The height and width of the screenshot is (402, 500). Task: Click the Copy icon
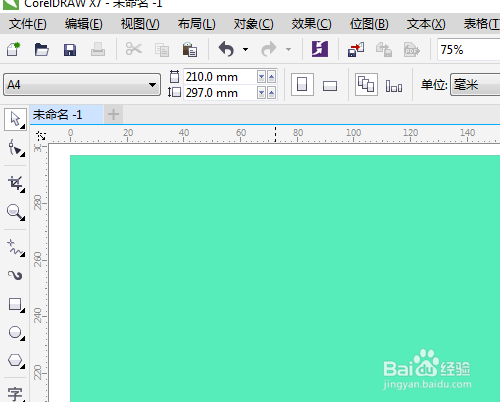(x=162, y=50)
